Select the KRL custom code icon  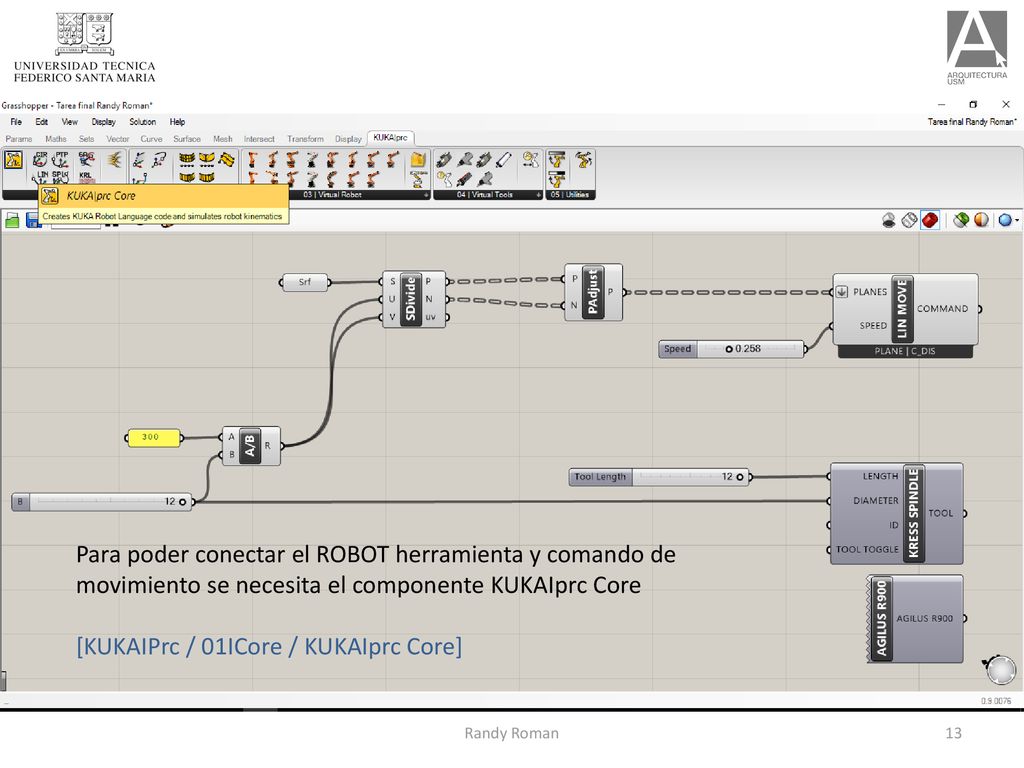pos(86,176)
